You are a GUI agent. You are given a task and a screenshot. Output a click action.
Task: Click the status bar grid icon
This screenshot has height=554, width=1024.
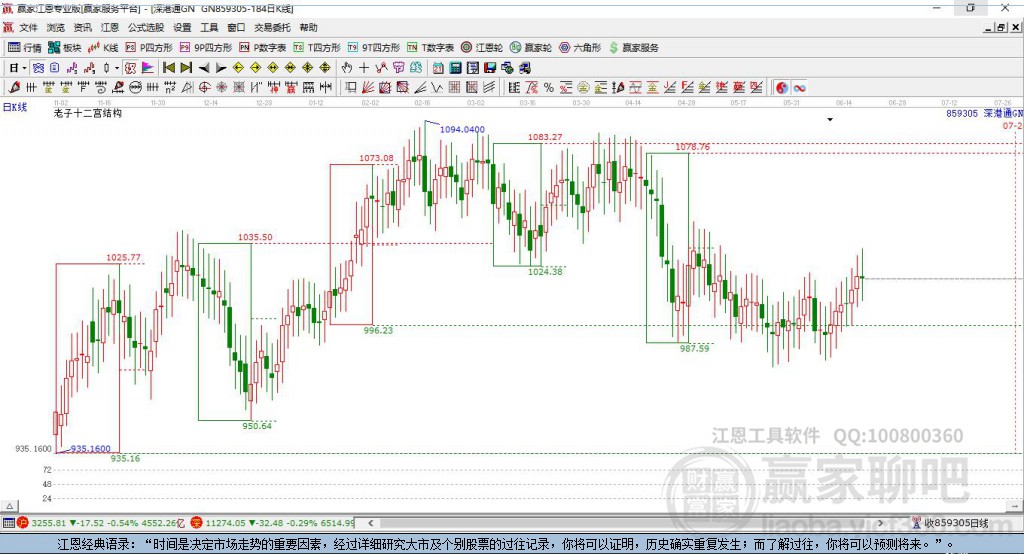[x=8, y=523]
